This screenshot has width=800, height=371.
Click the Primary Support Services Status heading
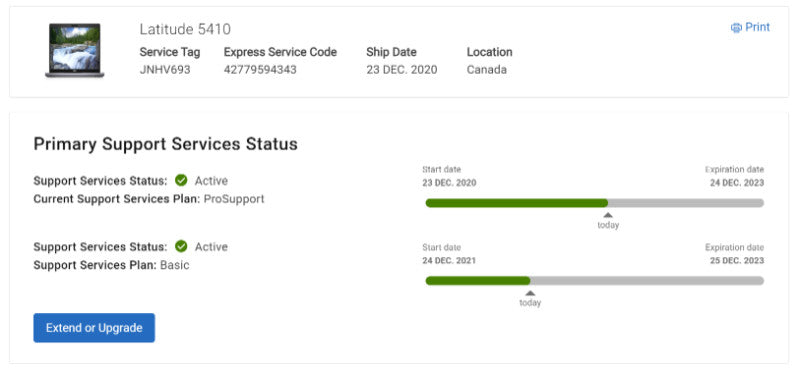tap(165, 144)
